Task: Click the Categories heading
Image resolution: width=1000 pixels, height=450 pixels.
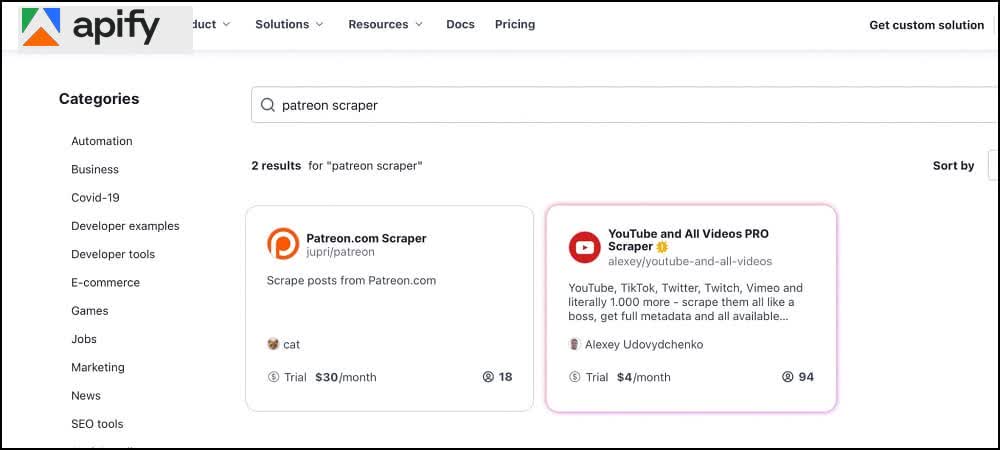Action: 99,99
